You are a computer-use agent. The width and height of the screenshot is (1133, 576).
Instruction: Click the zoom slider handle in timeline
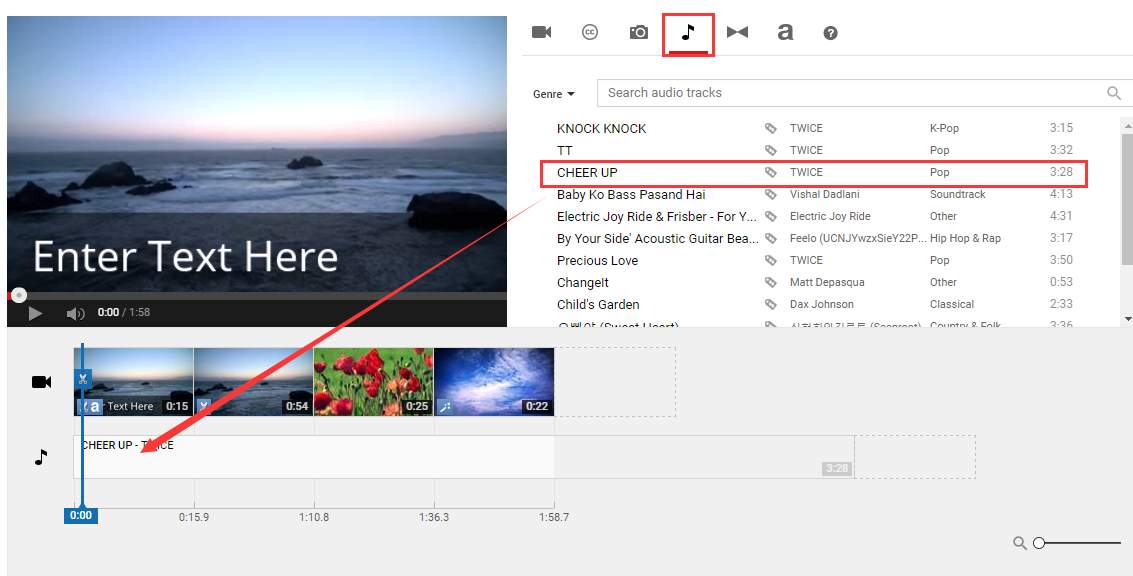(1039, 543)
